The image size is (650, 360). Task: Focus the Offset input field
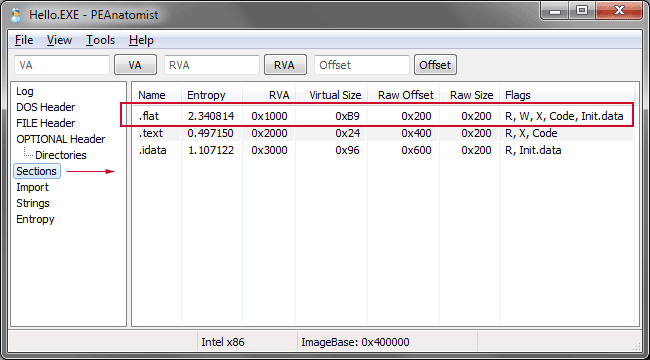point(362,65)
